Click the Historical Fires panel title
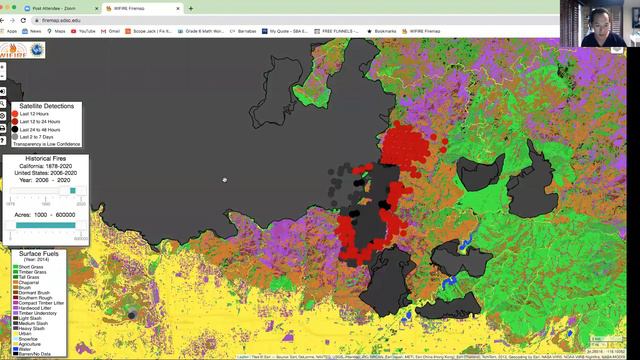The width and height of the screenshot is (640, 360). pyautogui.click(x=45, y=158)
